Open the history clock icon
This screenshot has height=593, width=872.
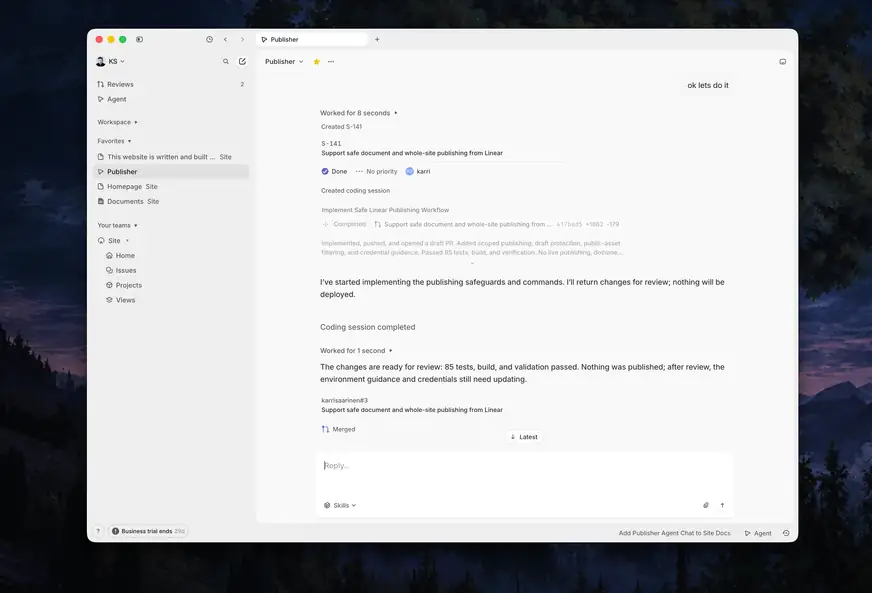(209, 39)
